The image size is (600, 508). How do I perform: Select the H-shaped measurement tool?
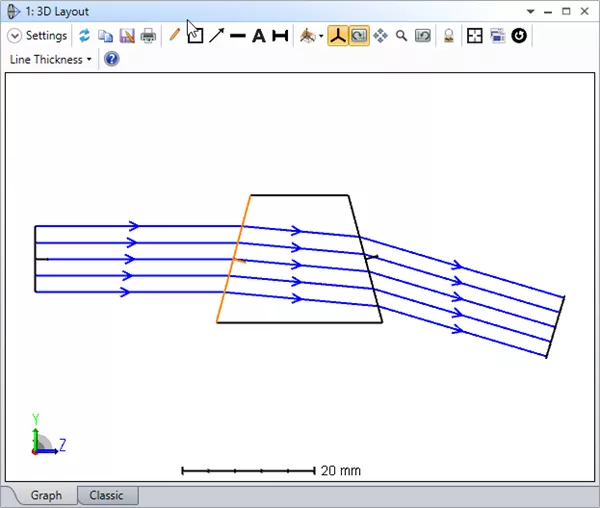(280, 36)
